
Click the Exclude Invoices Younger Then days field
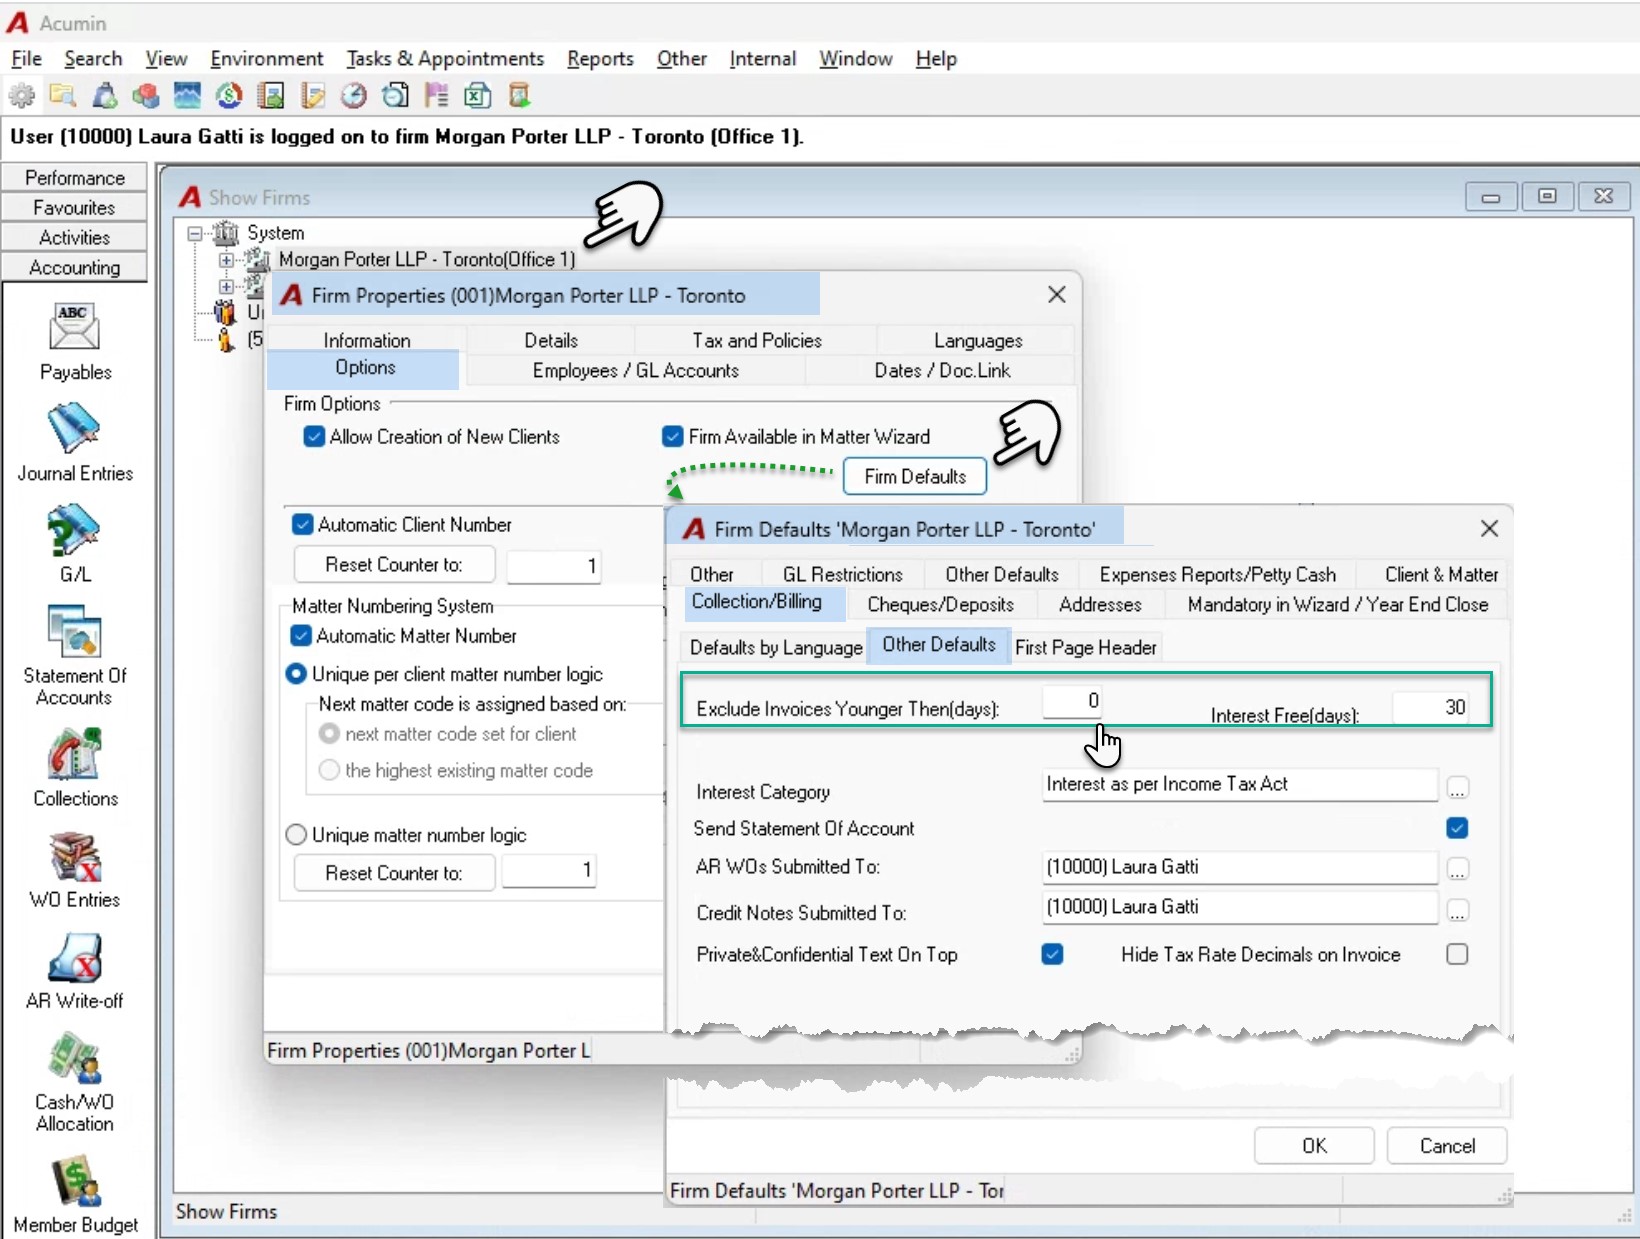click(x=1072, y=702)
